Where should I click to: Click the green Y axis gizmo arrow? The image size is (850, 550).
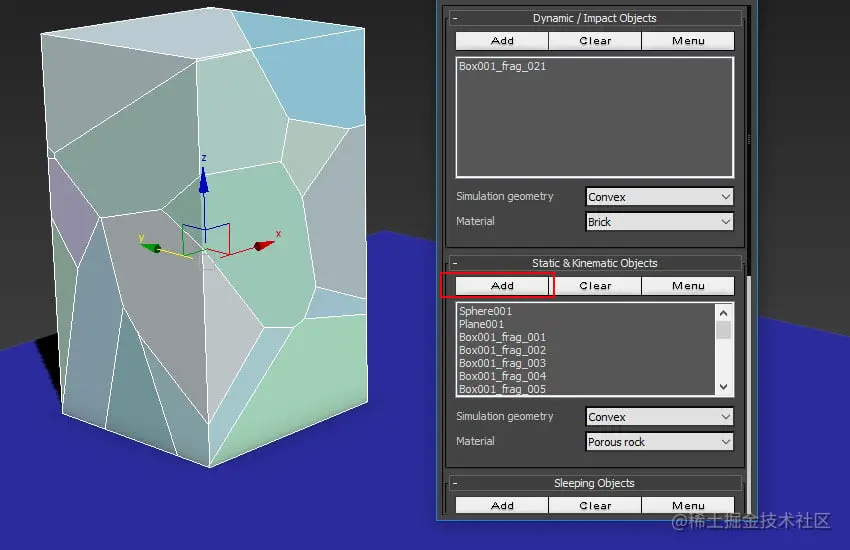pyautogui.click(x=150, y=248)
